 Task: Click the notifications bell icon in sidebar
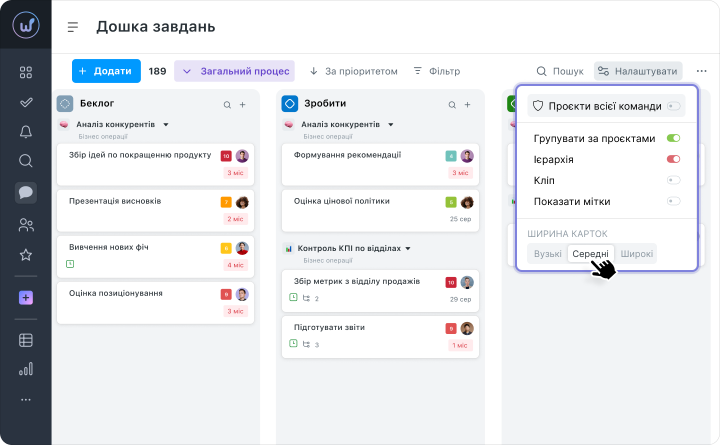coord(26,132)
